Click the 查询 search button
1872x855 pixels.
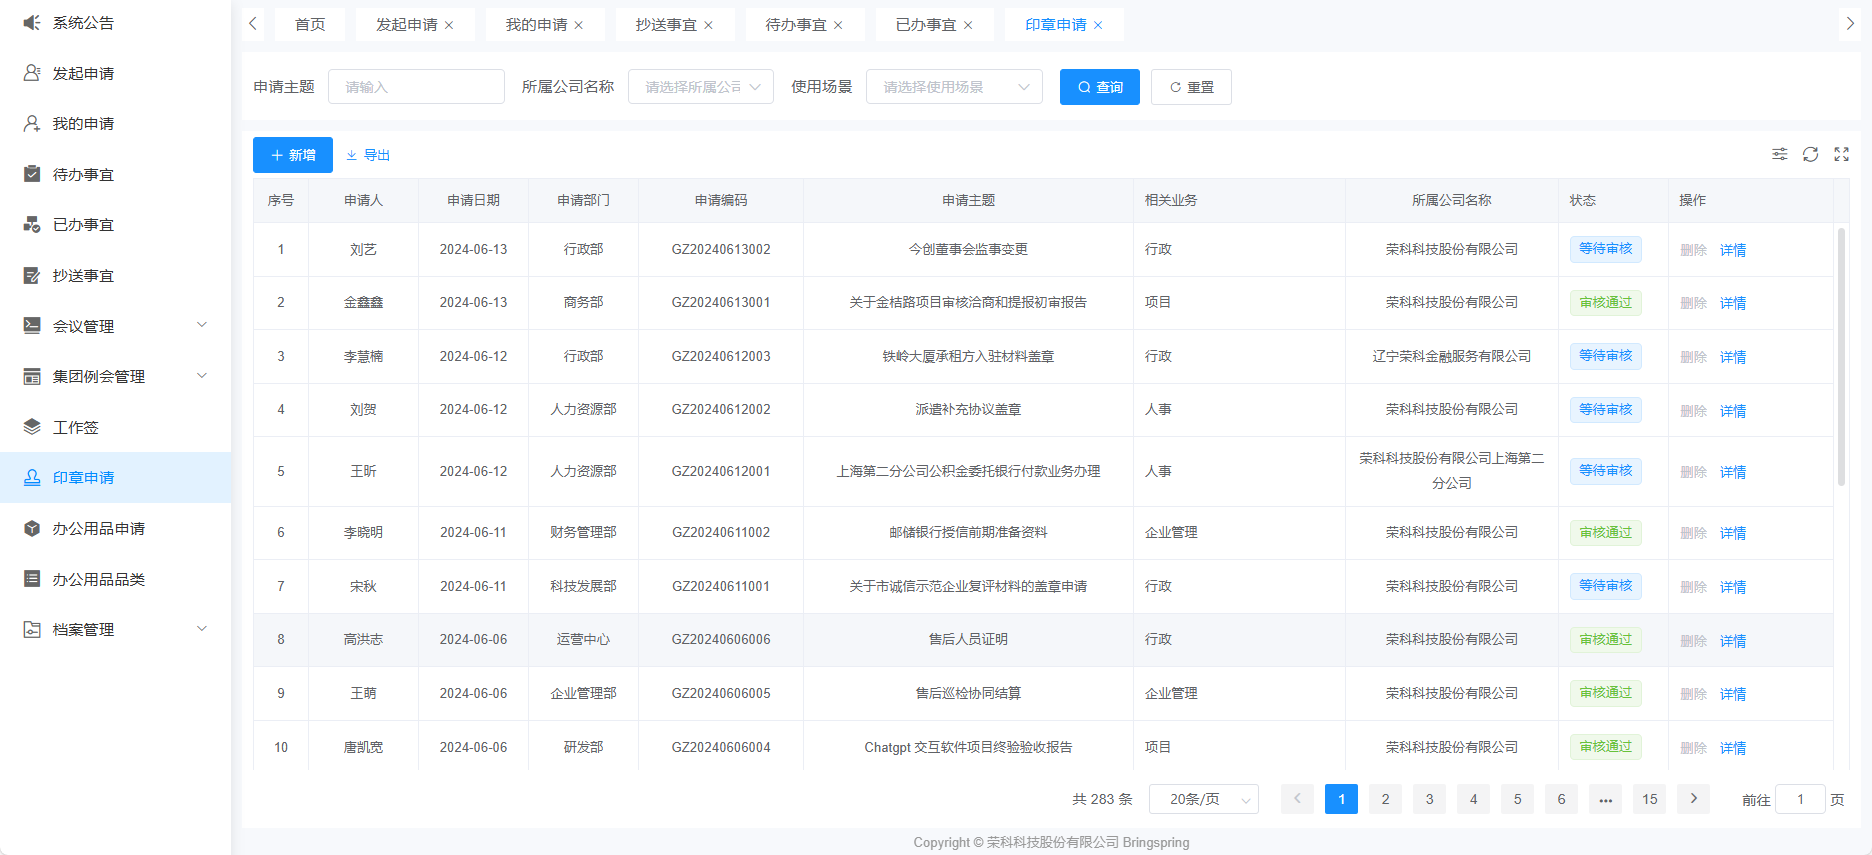[x=1099, y=87]
